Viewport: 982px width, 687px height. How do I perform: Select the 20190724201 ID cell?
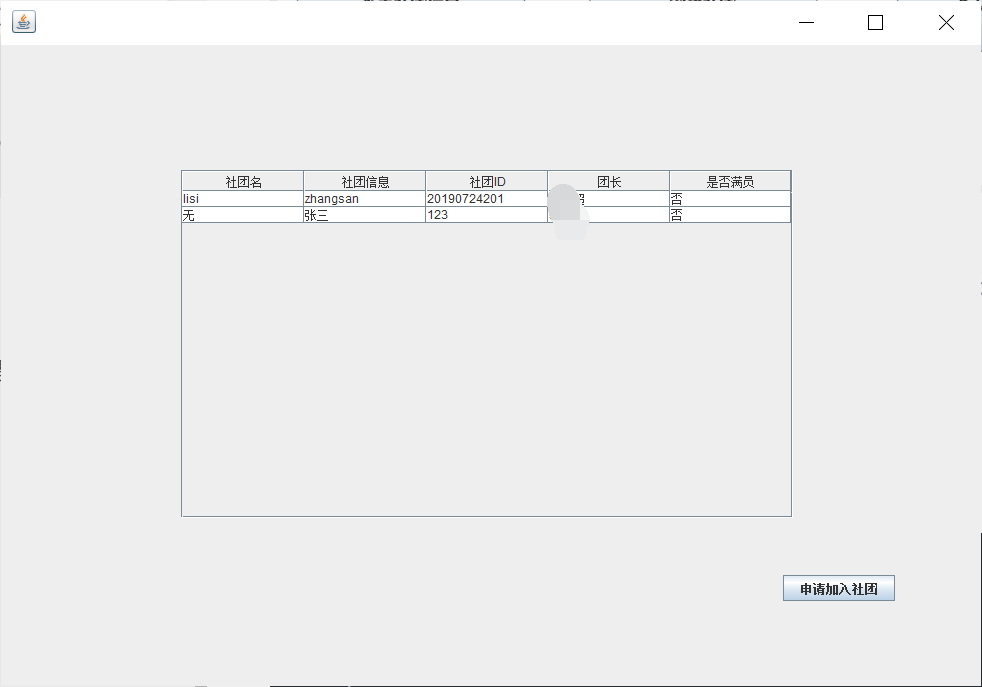[487, 199]
